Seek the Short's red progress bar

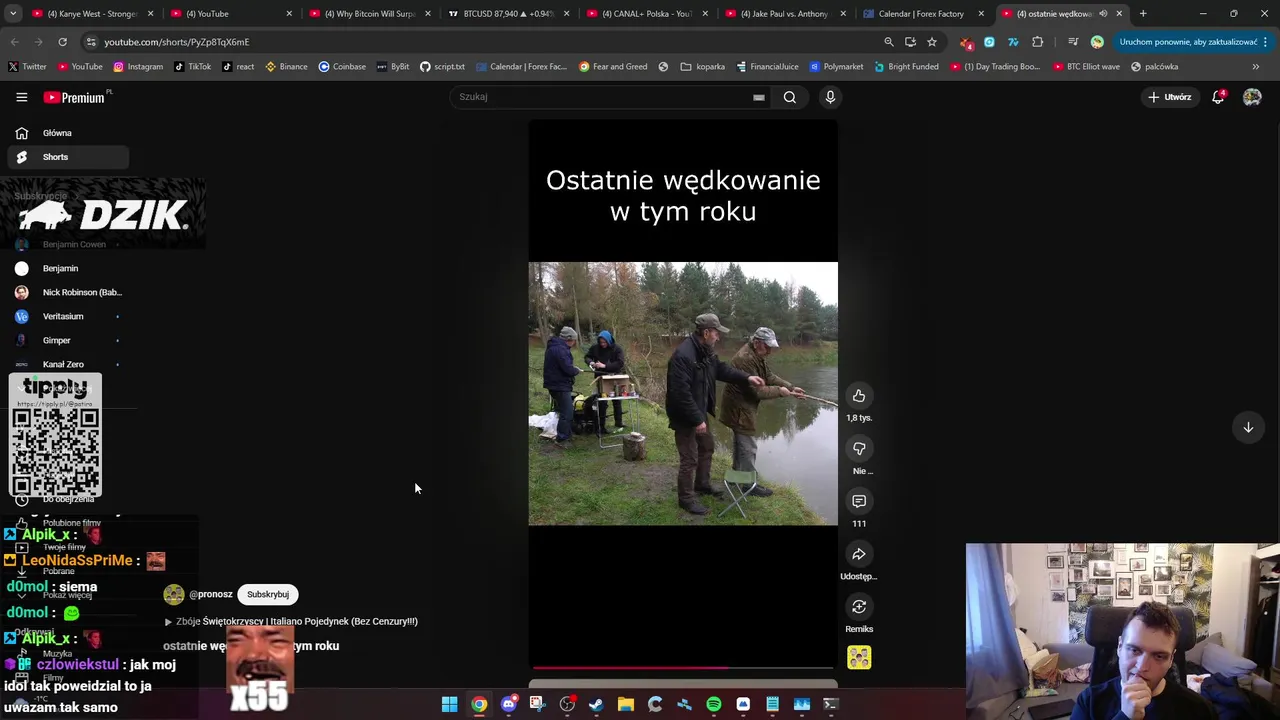coord(683,667)
